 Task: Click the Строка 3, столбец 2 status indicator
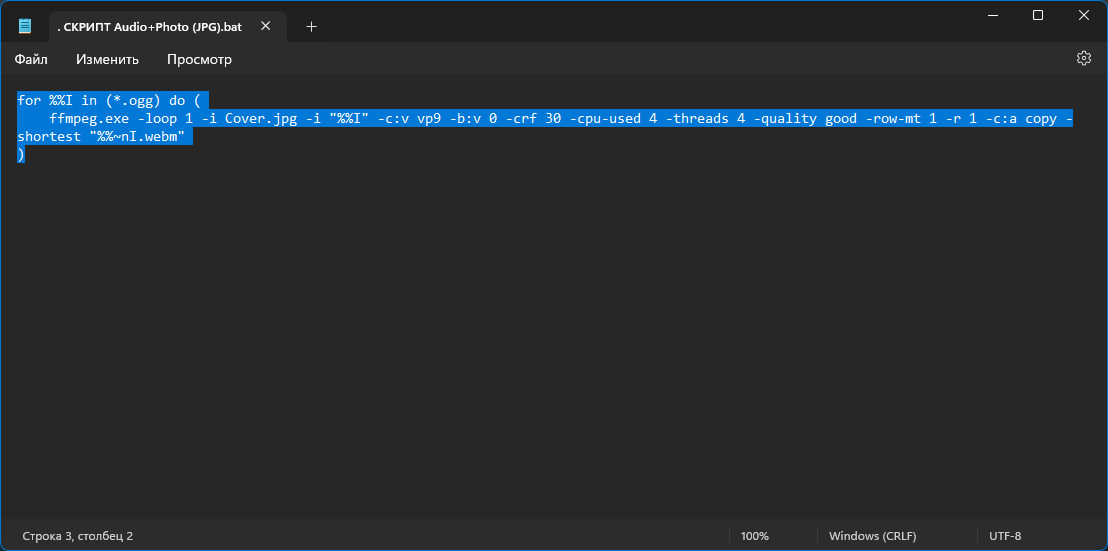point(78,536)
